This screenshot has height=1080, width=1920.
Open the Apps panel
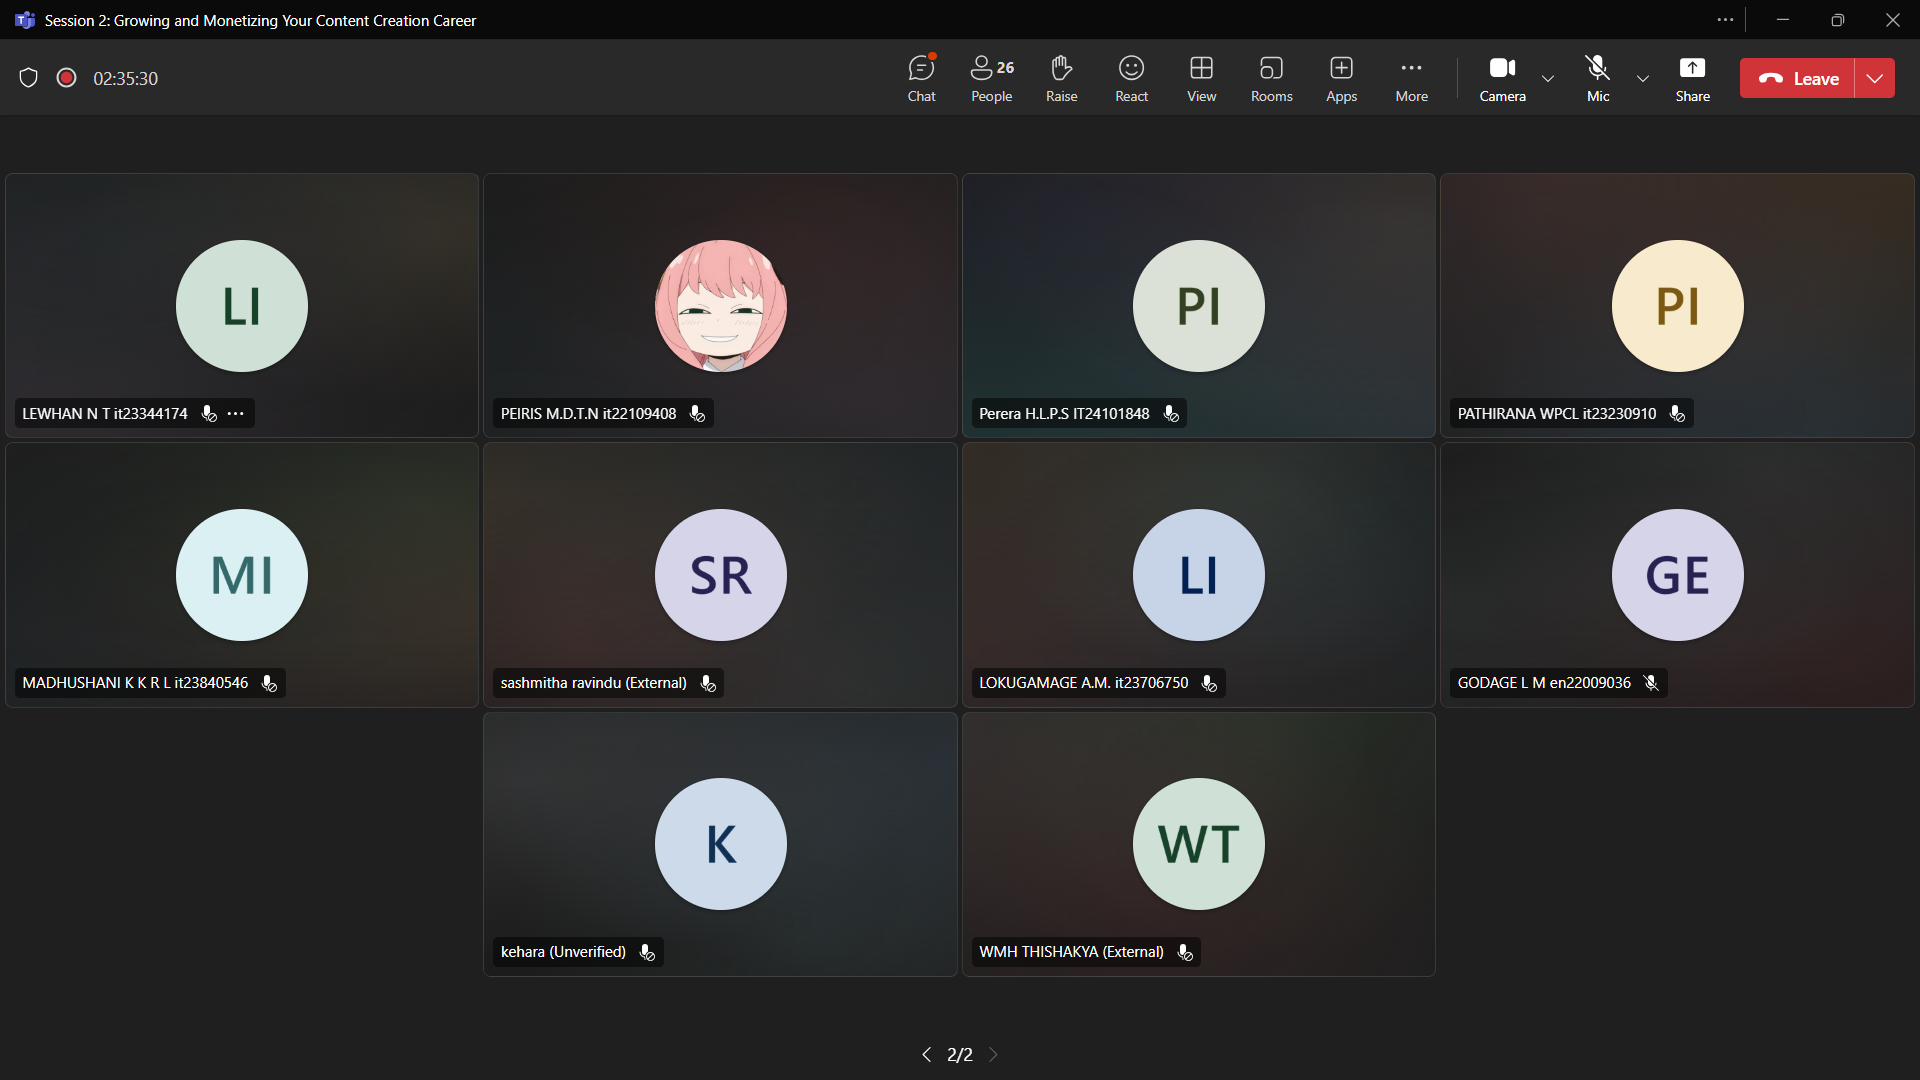point(1341,78)
